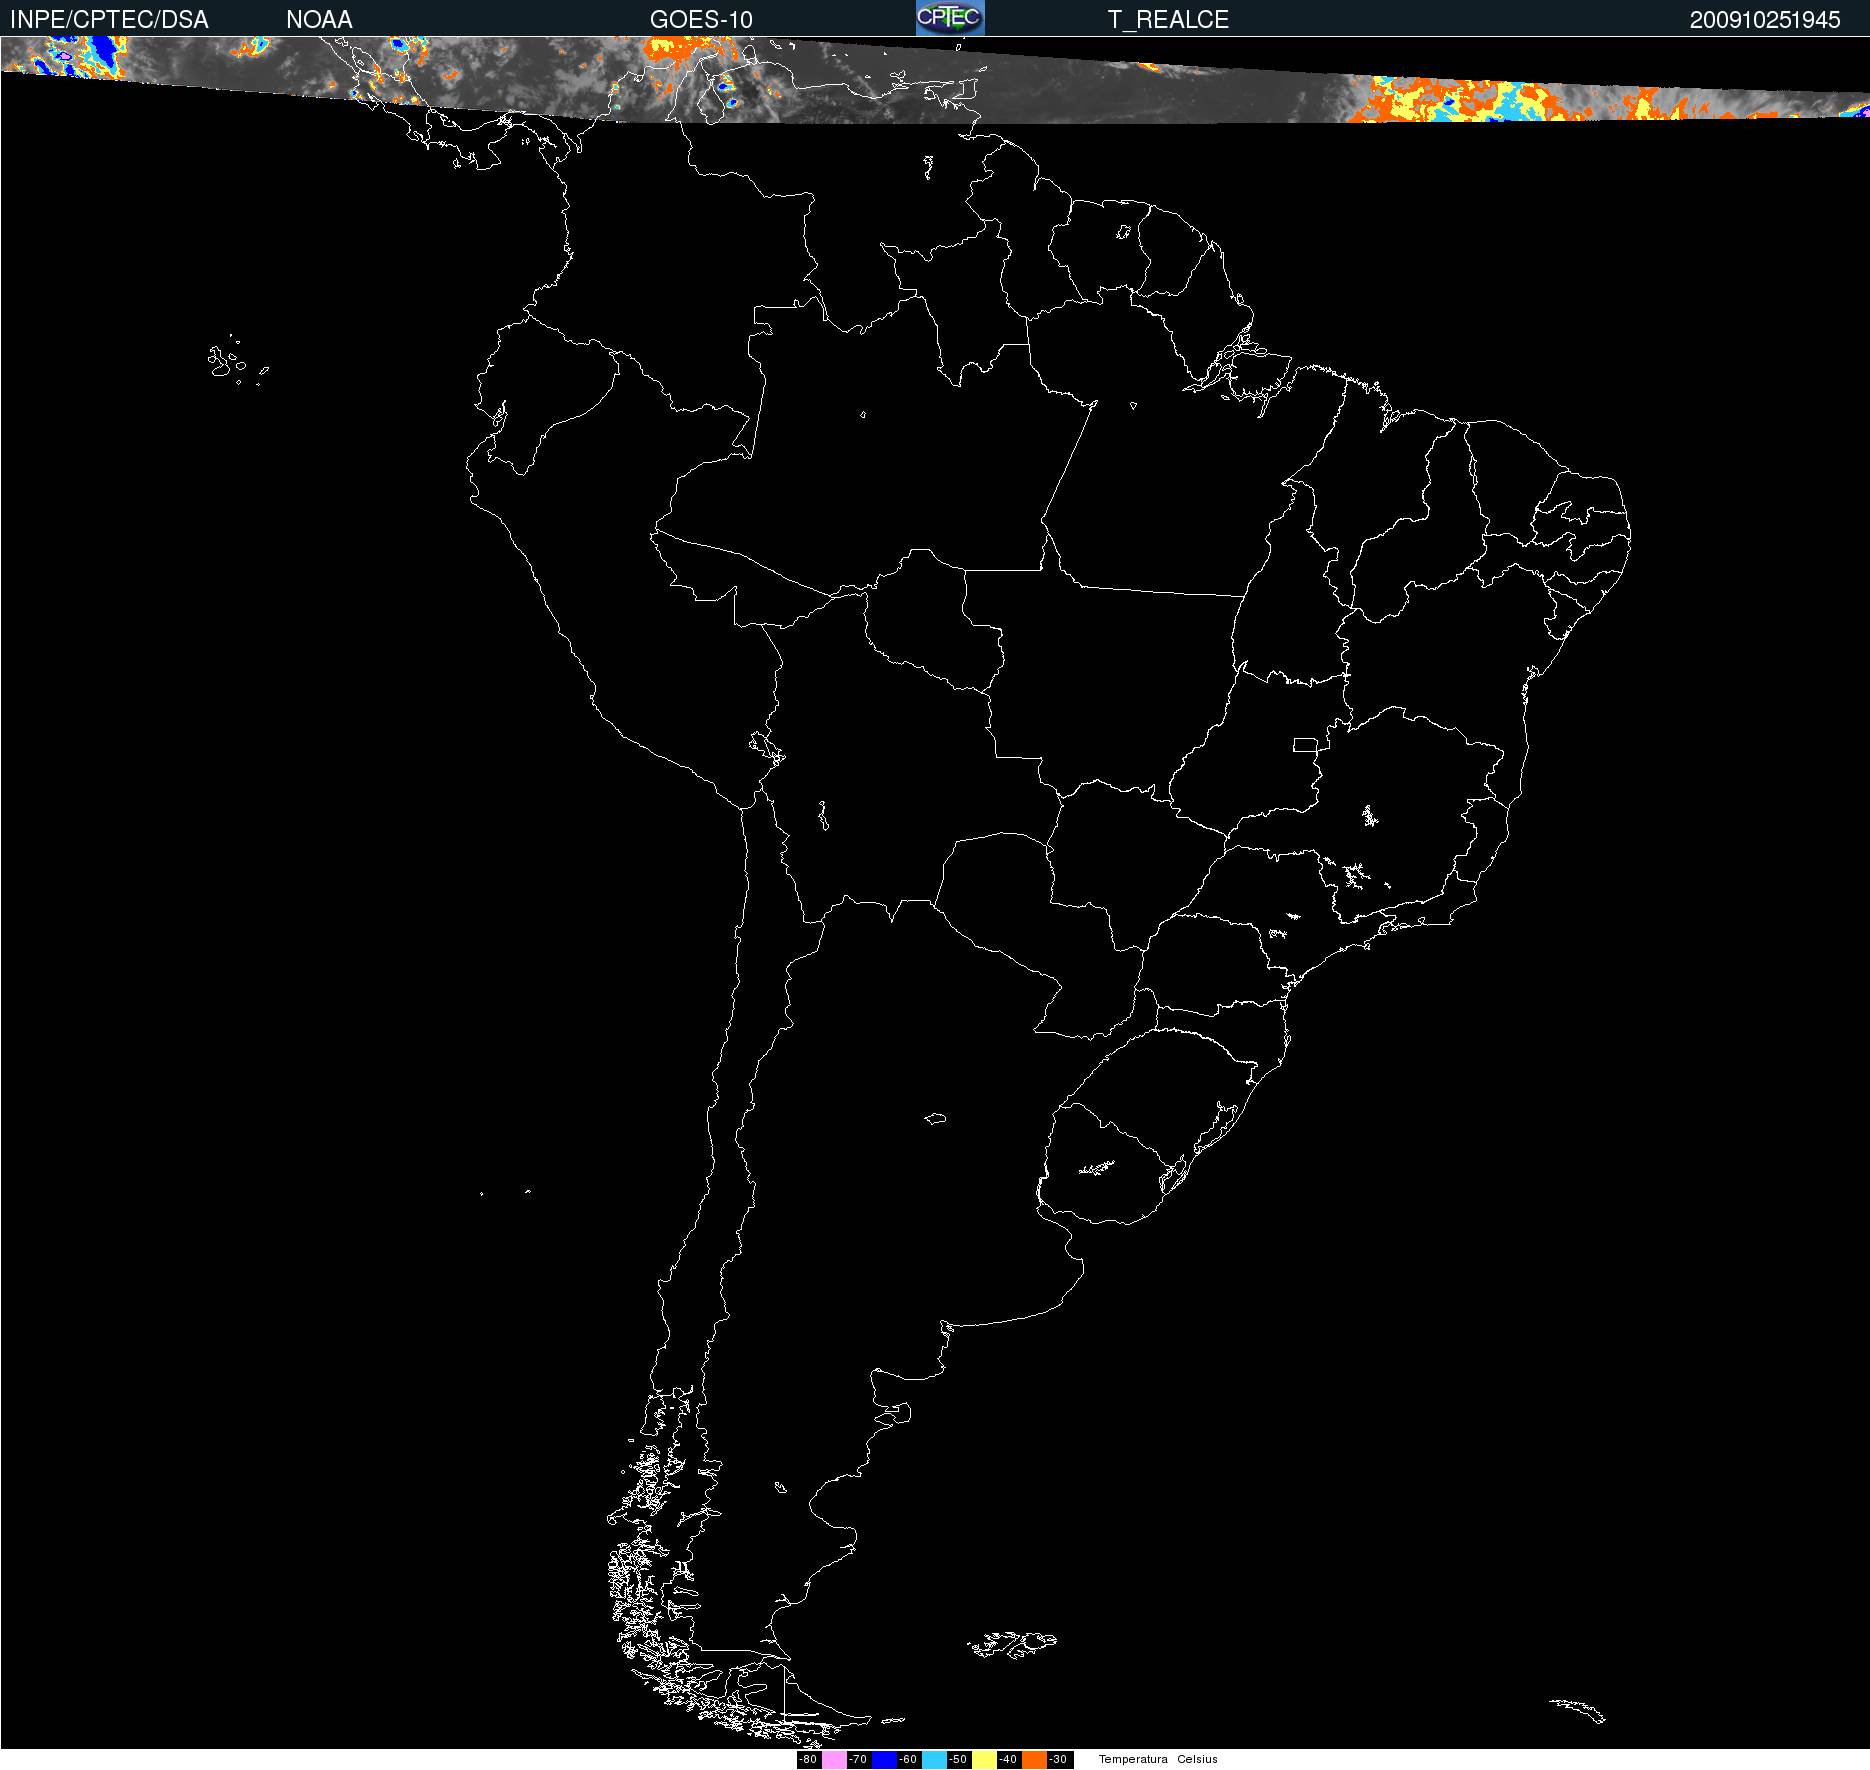This screenshot has height=1770, width=1870.
Task: Pick the dark blue legend swatch
Action: click(884, 1760)
